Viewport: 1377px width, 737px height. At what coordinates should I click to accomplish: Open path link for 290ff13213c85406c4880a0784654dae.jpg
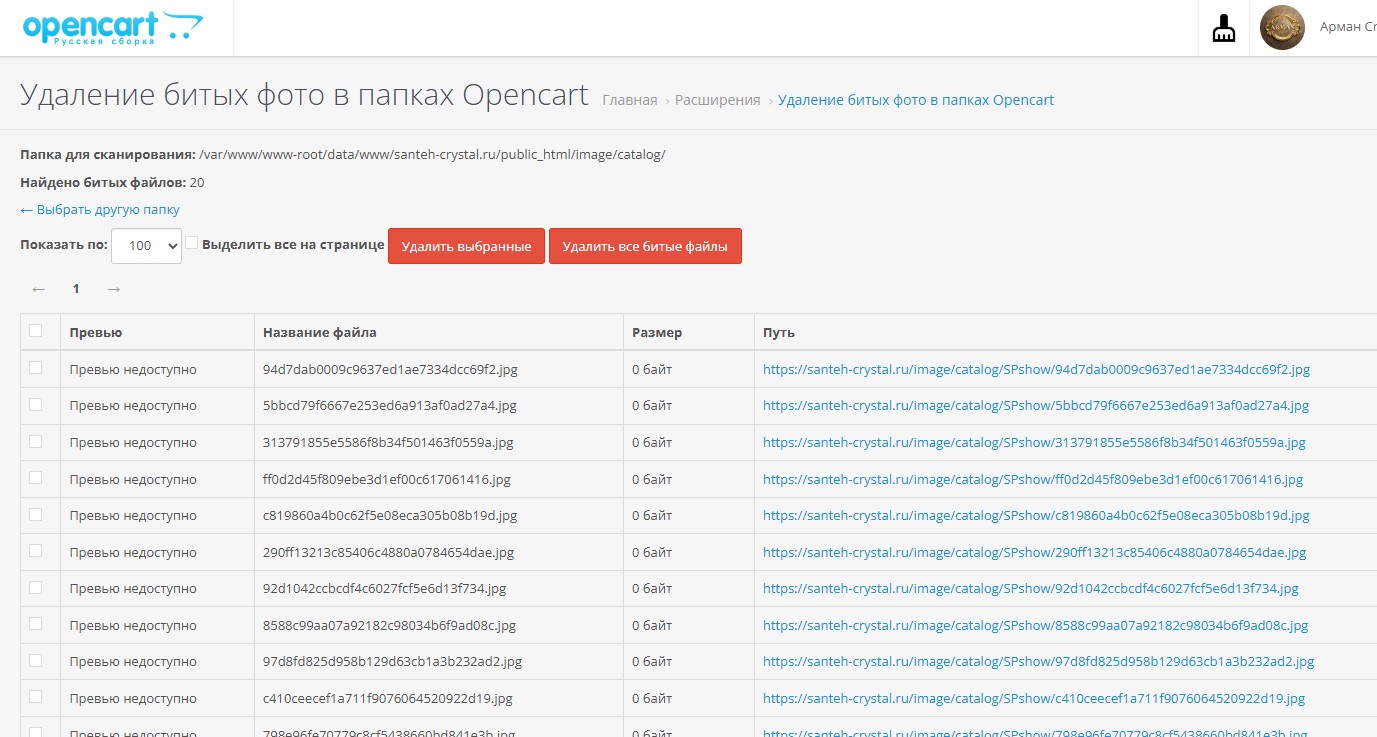pos(1034,552)
